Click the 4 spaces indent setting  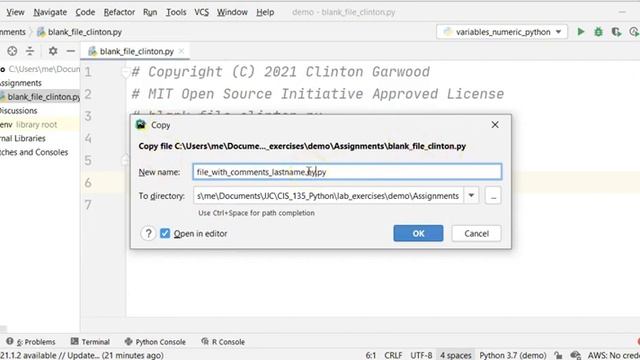456,355
